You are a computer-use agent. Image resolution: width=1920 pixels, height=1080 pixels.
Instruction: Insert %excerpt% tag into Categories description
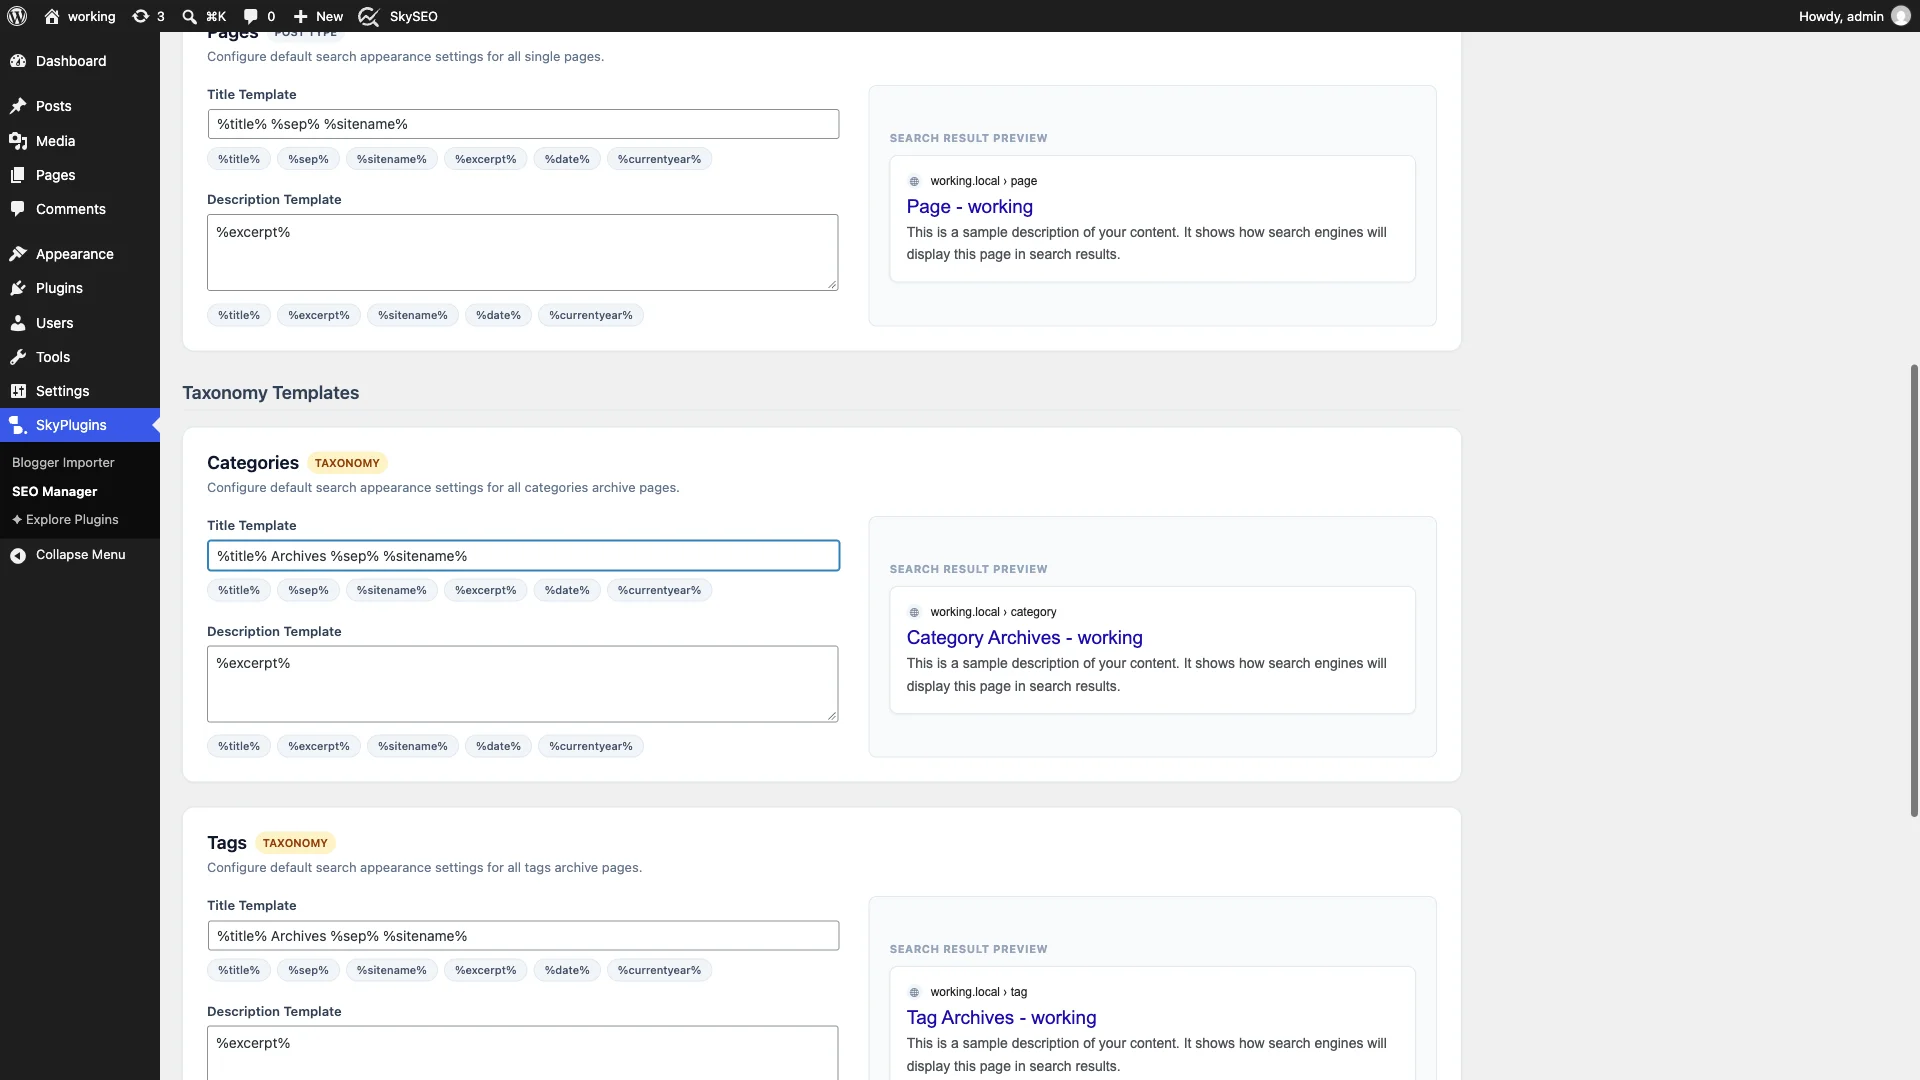coord(319,746)
